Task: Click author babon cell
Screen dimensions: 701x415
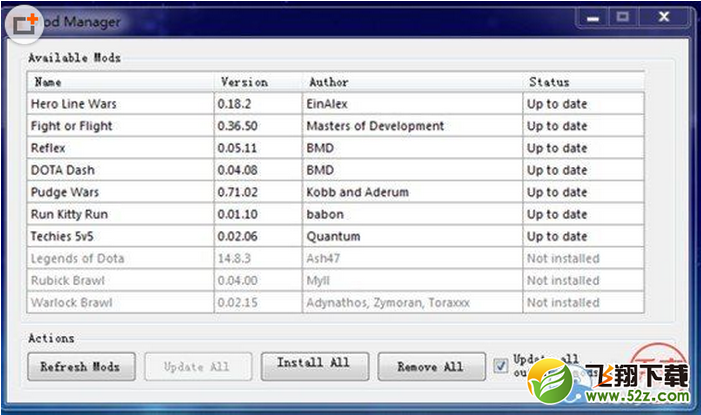Action: pos(413,214)
